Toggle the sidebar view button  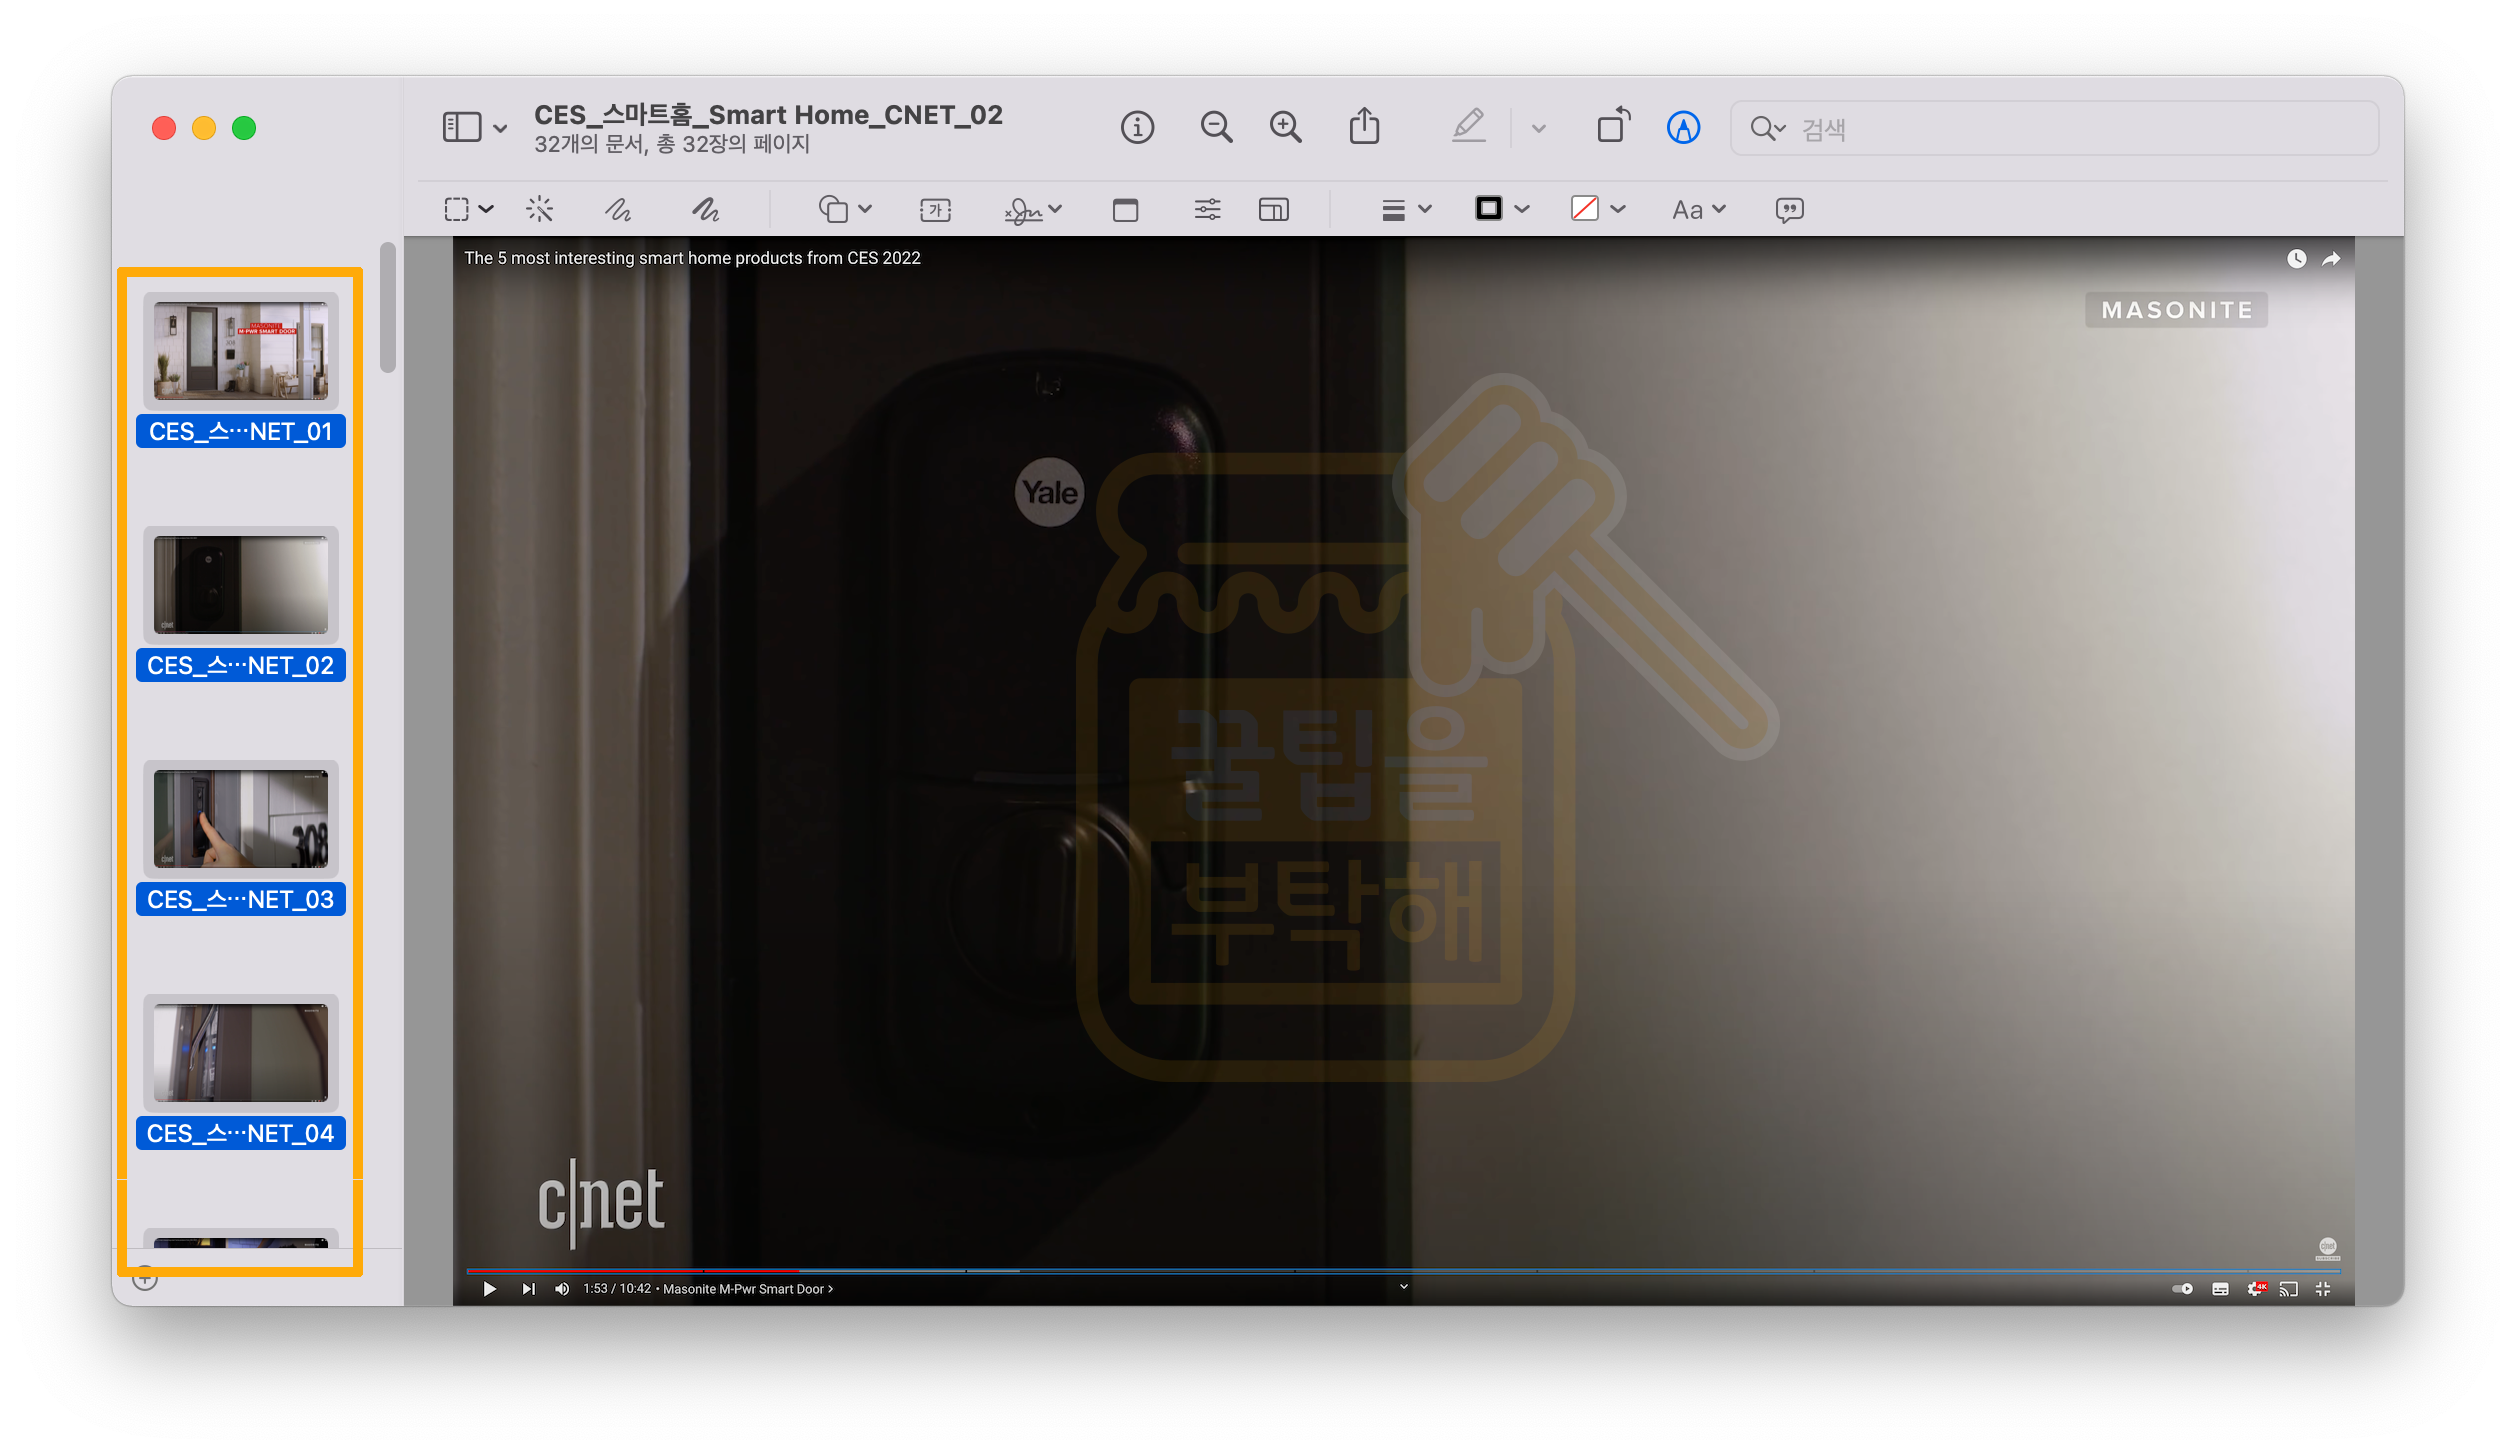coord(462,128)
